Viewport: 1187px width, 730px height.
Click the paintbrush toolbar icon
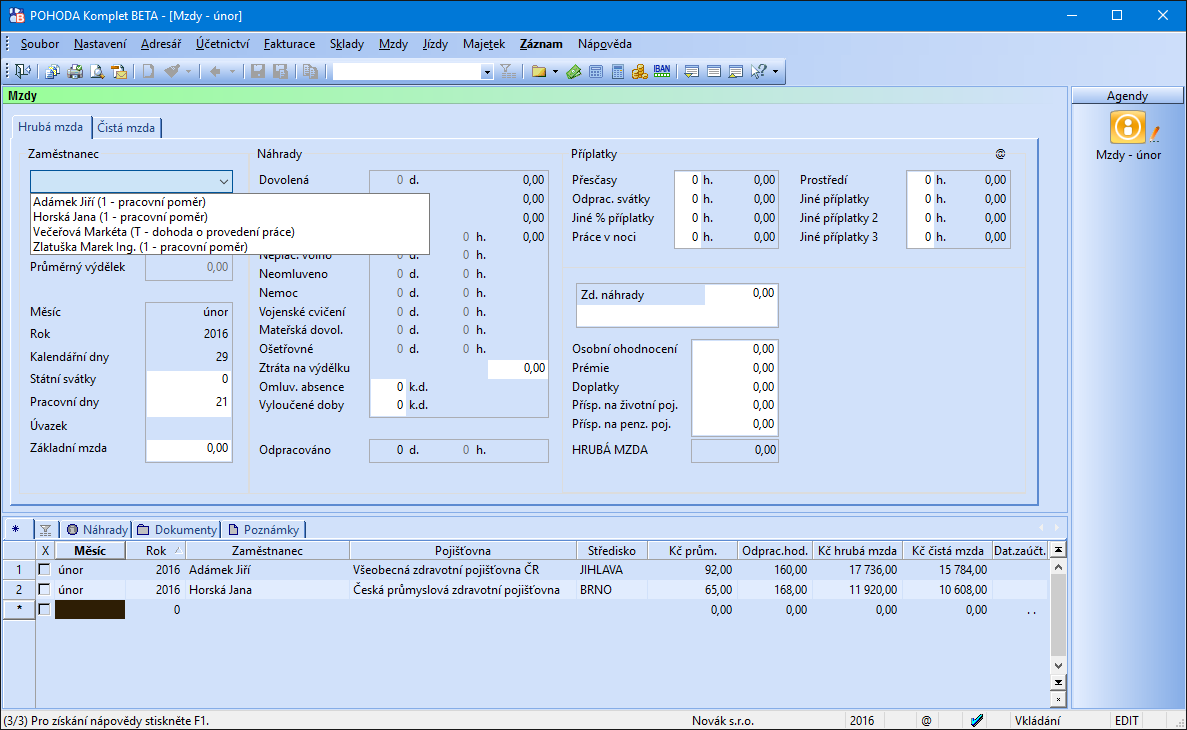tap(172, 71)
